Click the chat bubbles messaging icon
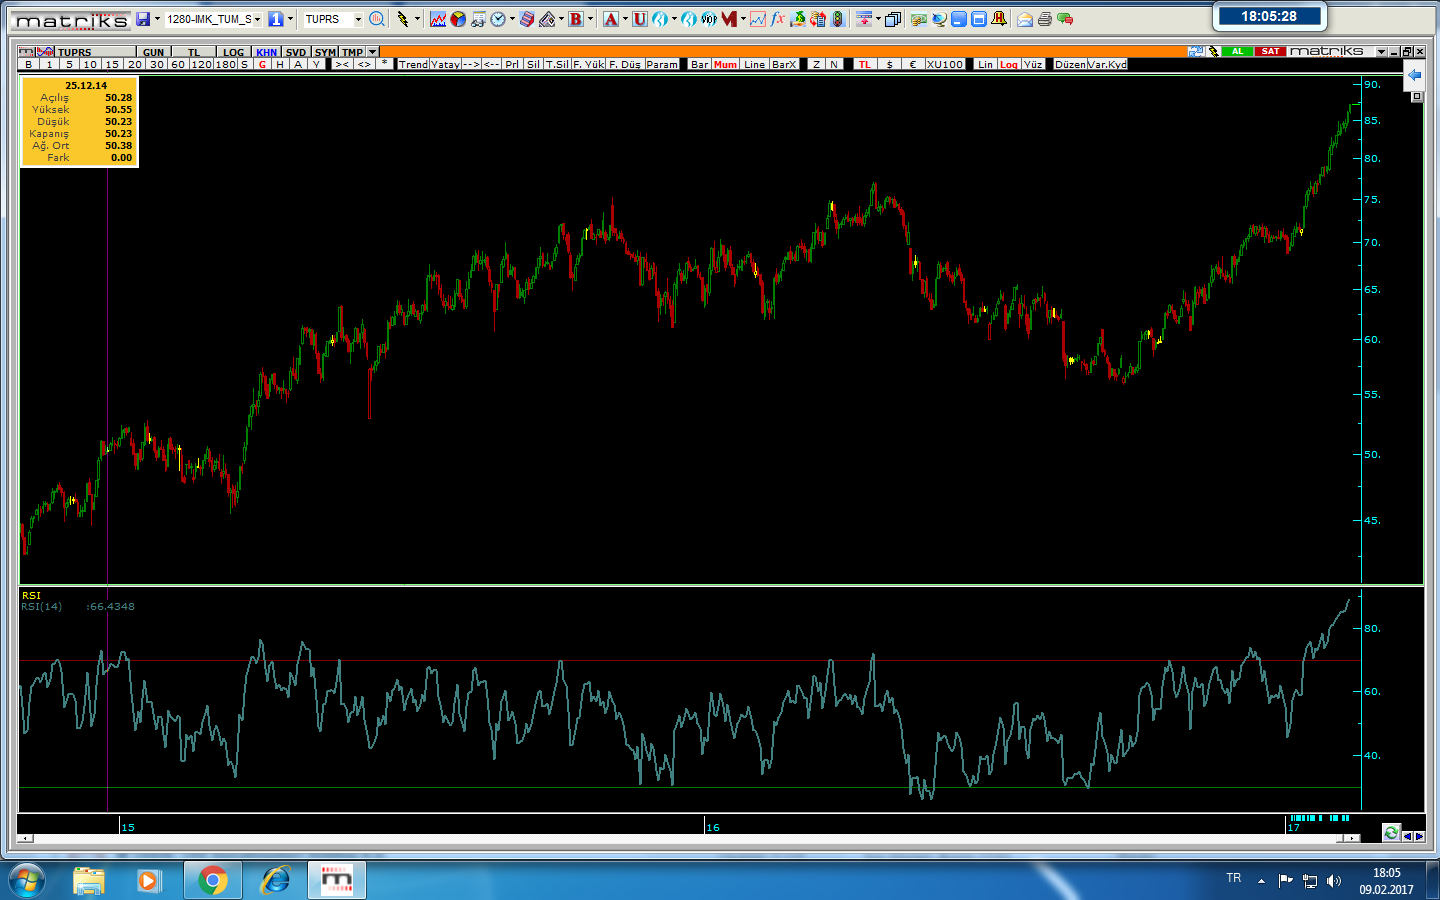The width and height of the screenshot is (1440, 900). pos(1065,19)
